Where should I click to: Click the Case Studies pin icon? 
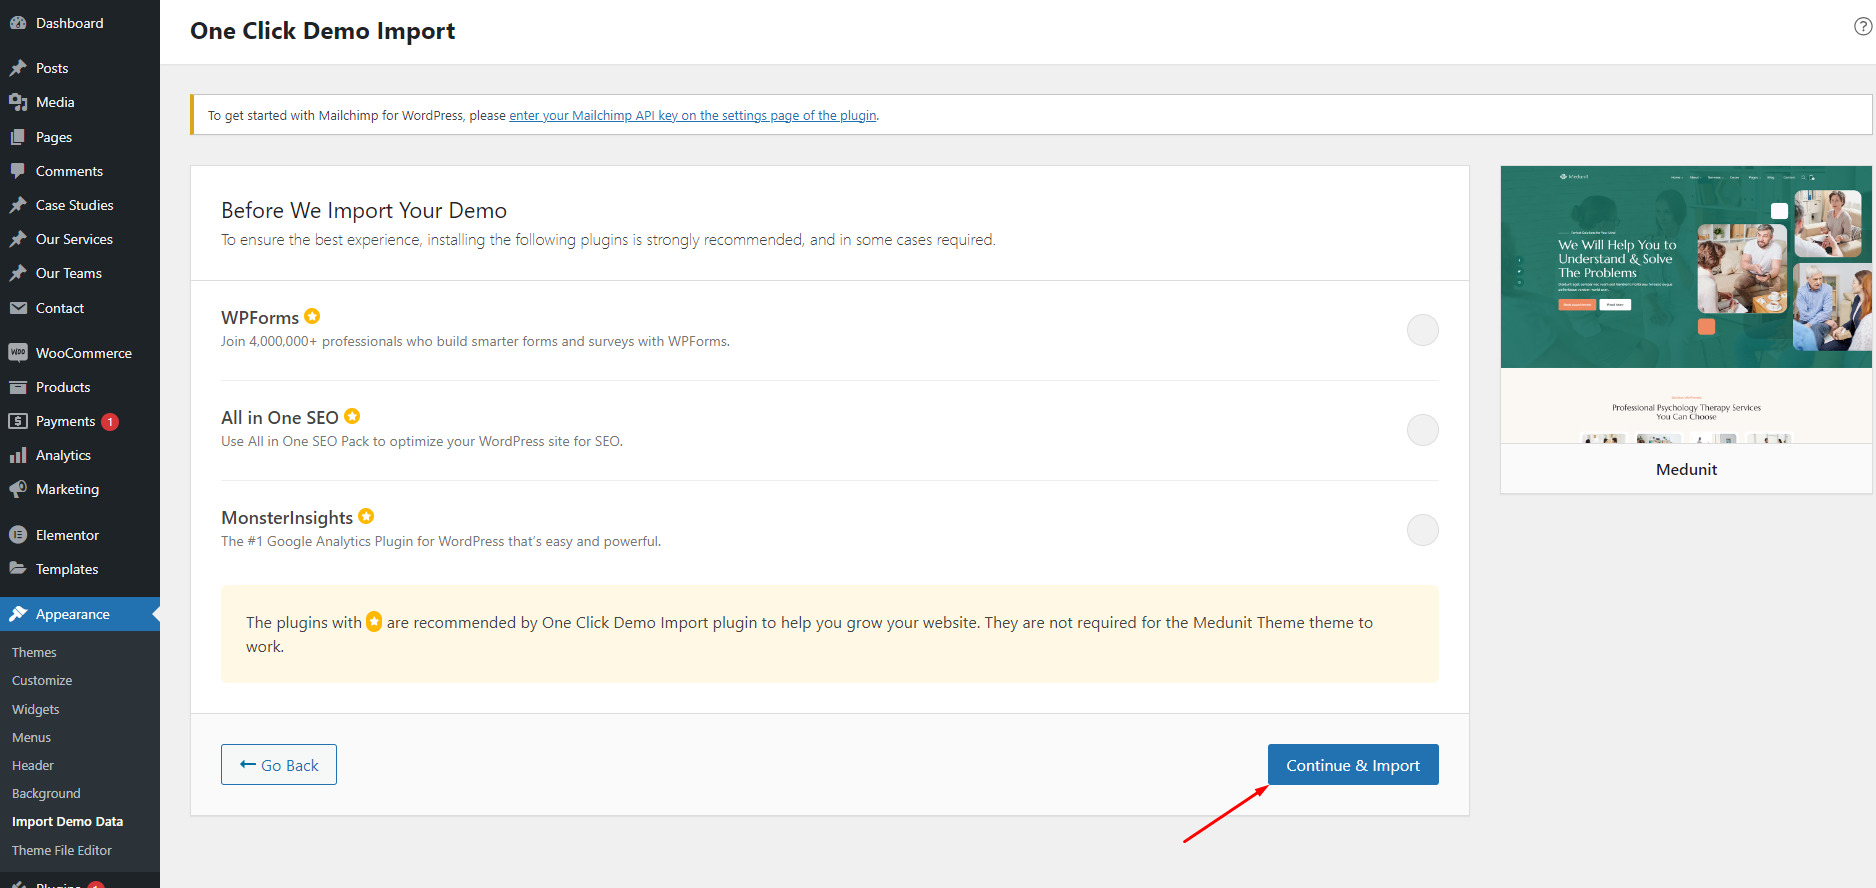point(18,205)
